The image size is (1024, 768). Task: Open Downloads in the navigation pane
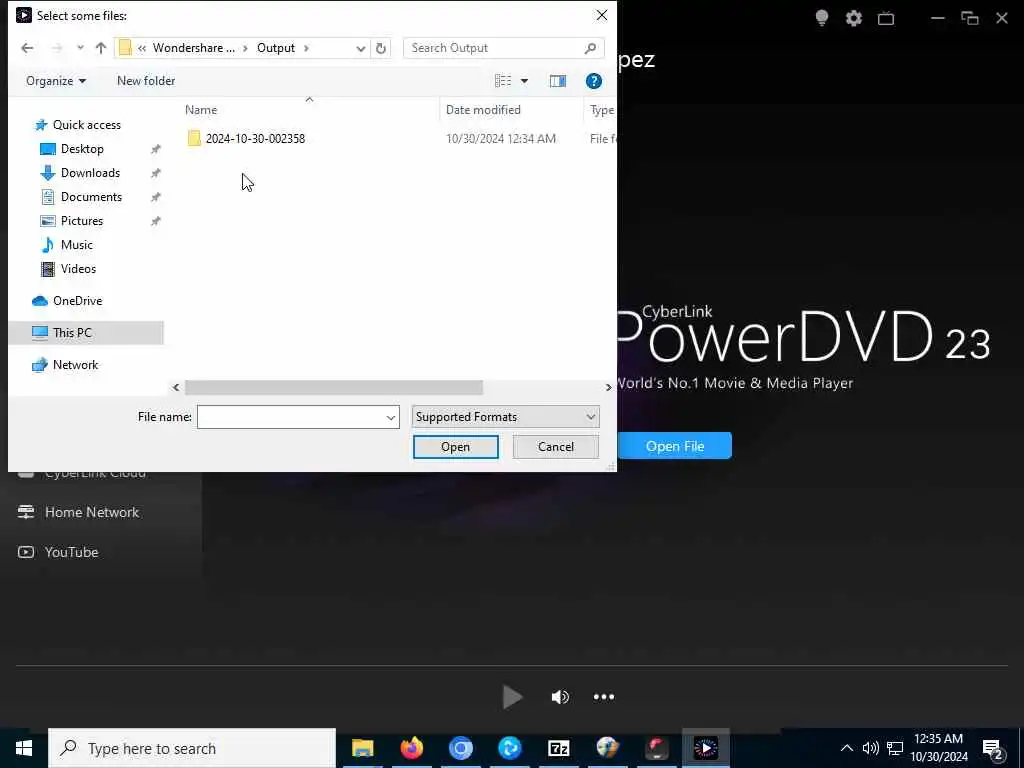click(90, 173)
